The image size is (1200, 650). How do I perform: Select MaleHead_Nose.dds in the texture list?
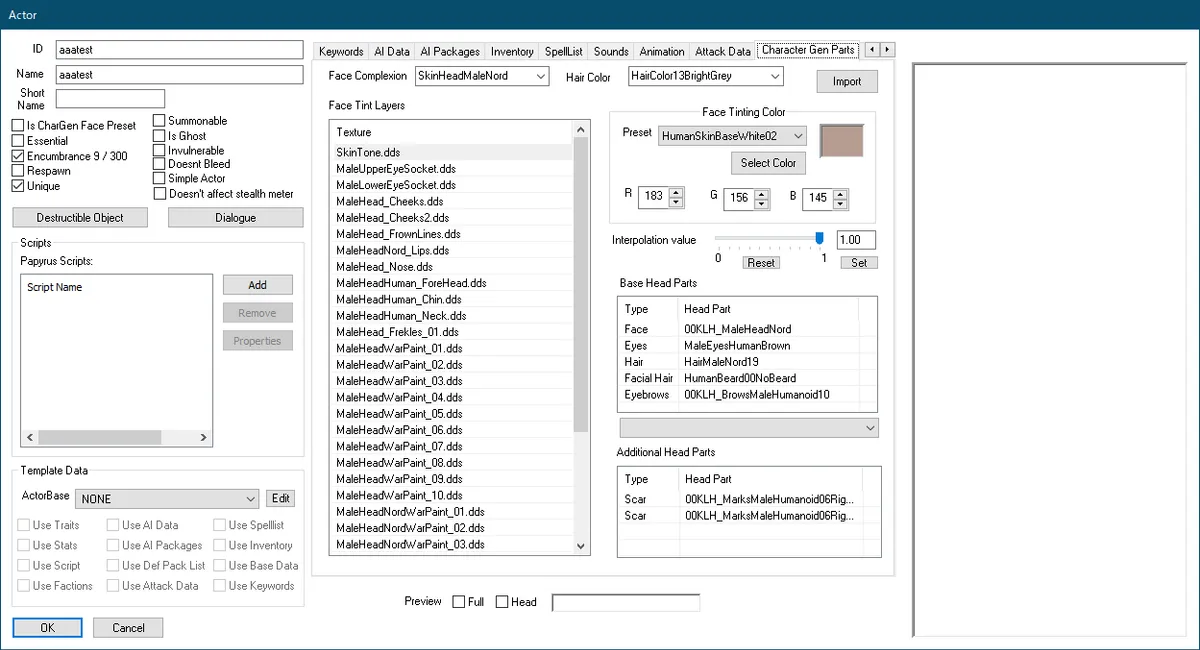[384, 267]
